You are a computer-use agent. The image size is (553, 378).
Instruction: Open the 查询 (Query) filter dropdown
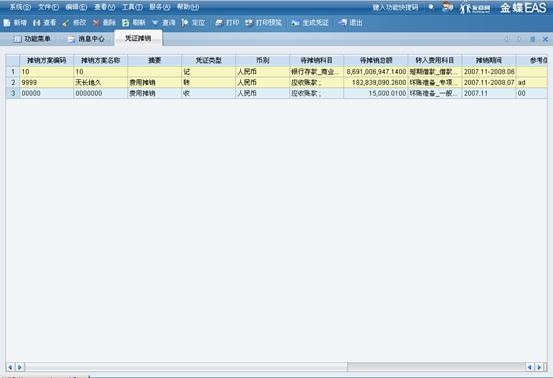[x=164, y=23]
